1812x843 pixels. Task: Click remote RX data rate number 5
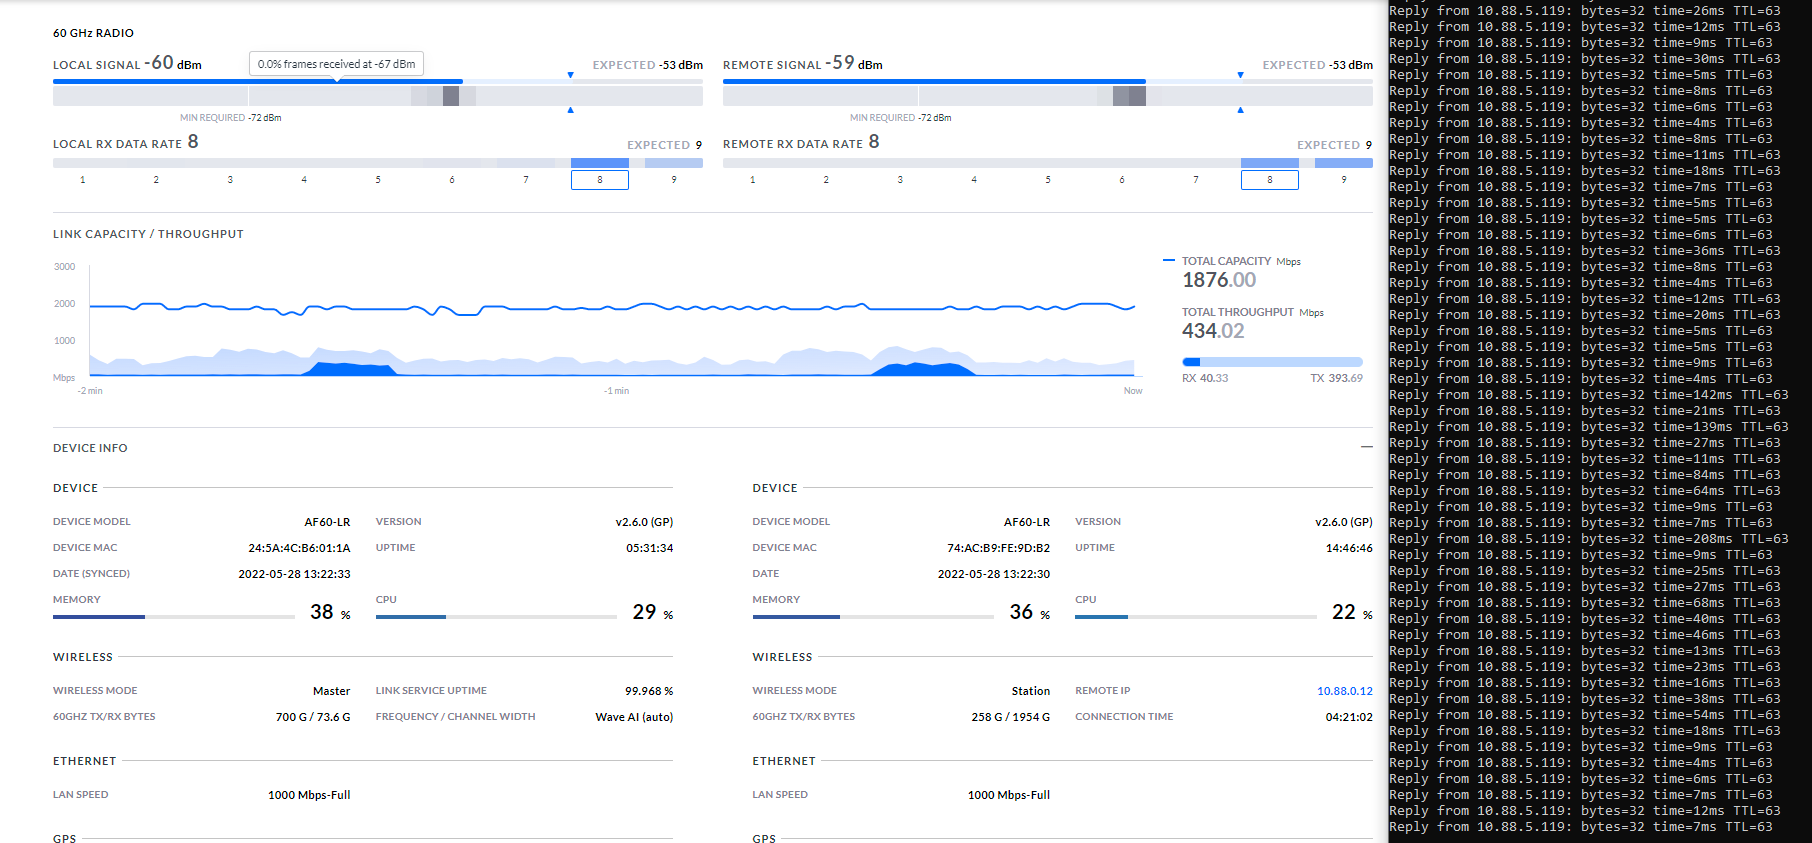click(x=1048, y=180)
